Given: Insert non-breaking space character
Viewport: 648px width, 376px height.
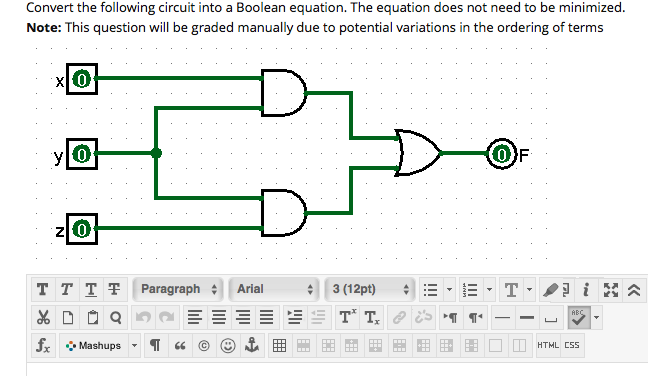Looking at the screenshot, I should (551, 318).
